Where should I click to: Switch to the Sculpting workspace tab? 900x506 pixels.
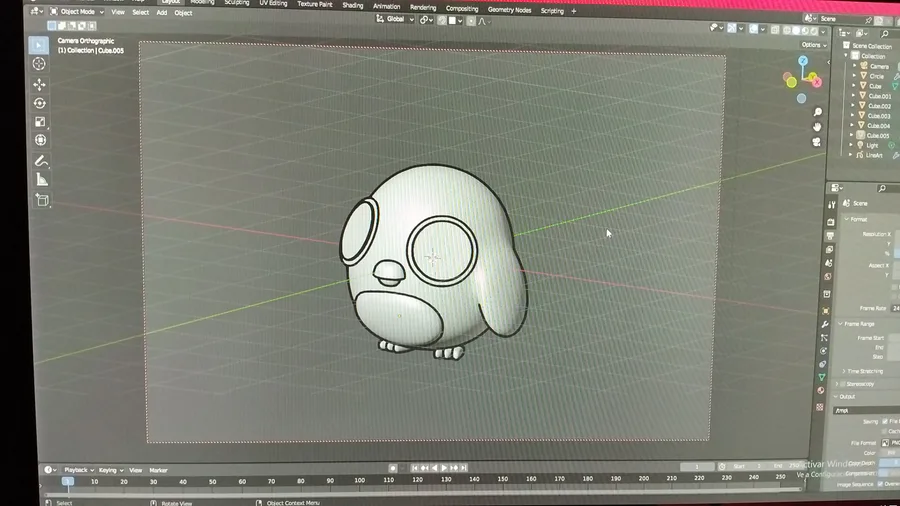pyautogui.click(x=236, y=3)
